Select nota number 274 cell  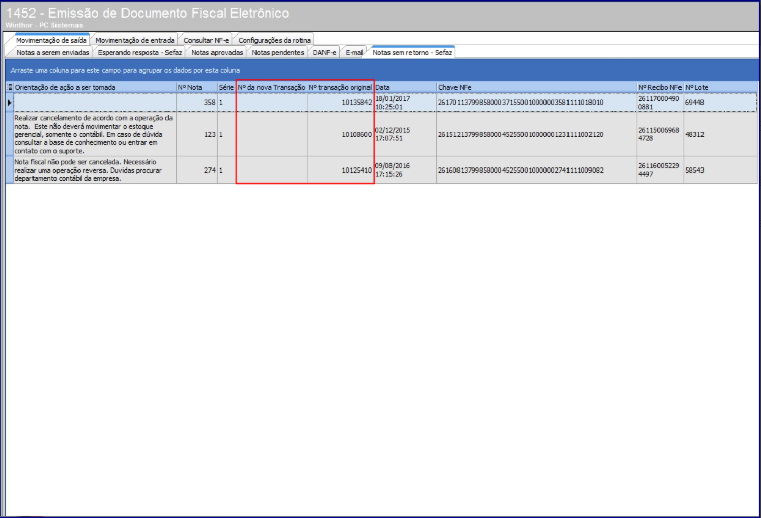coord(197,170)
